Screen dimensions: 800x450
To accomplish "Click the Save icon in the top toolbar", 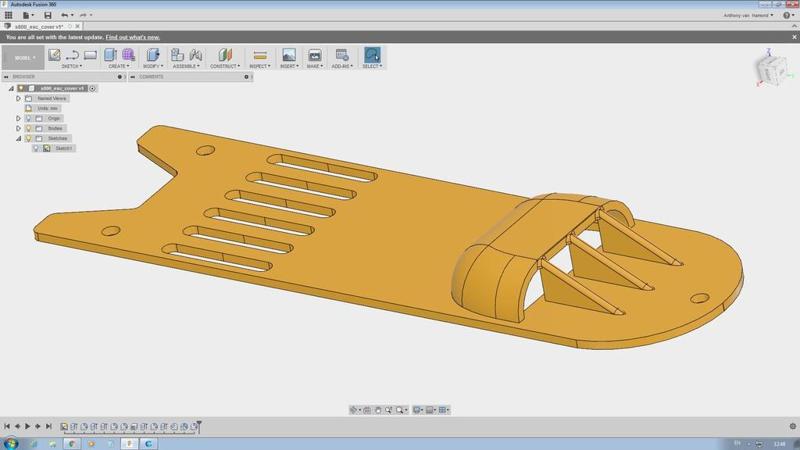I will click(x=49, y=16).
